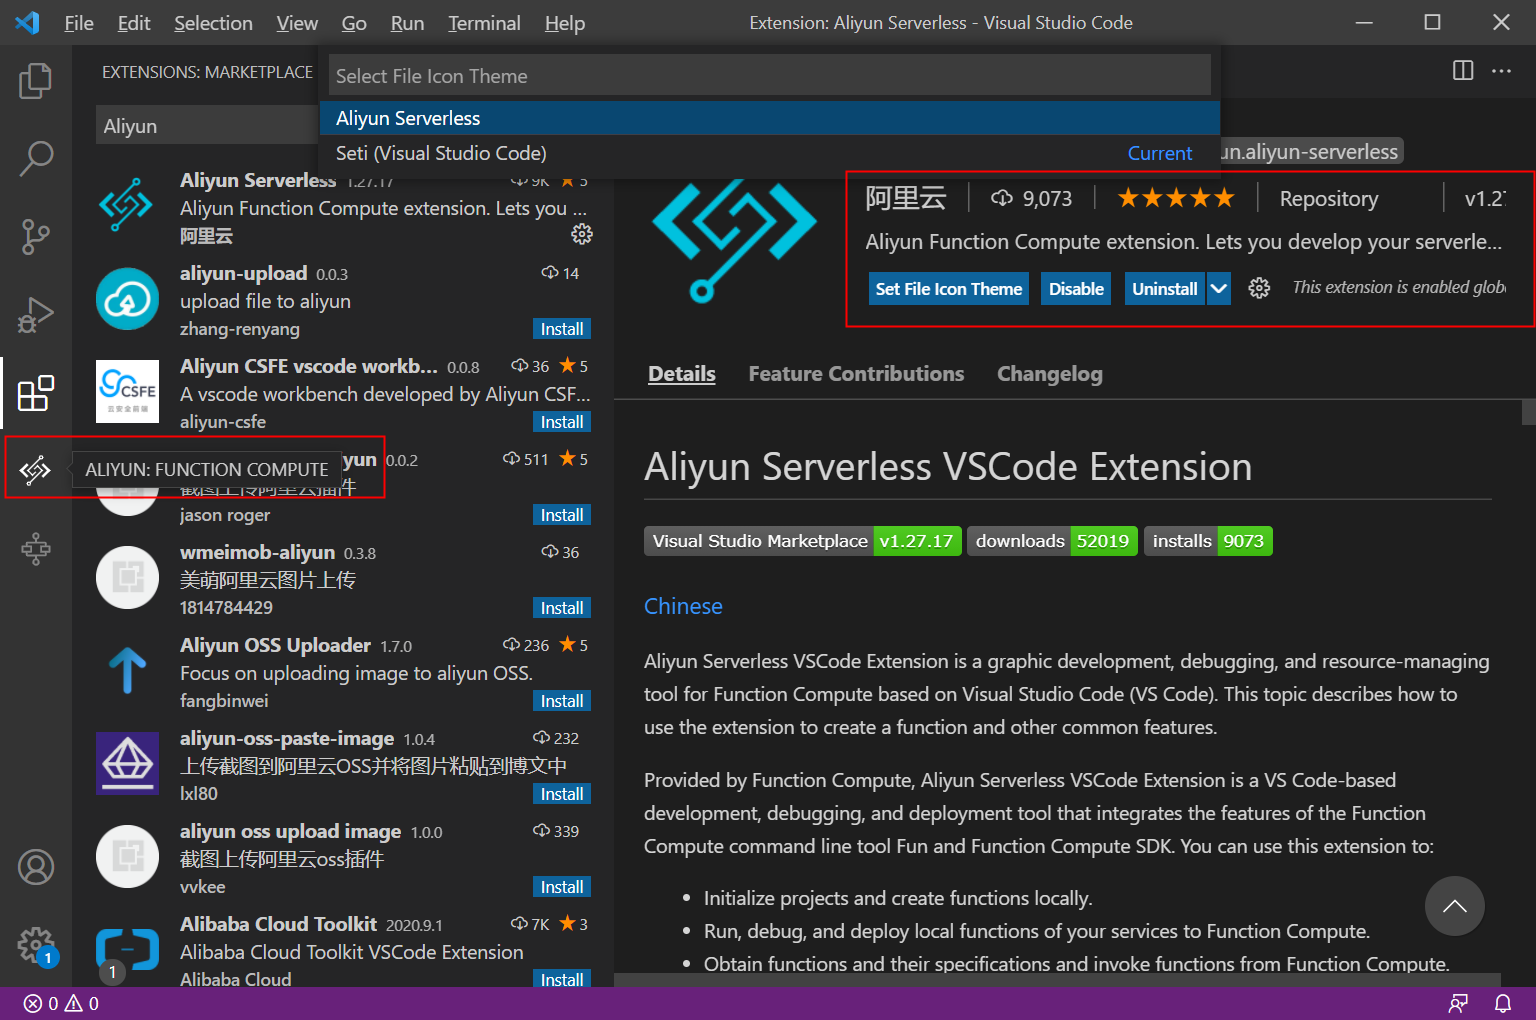Install aliyun oss upload image extension

[x=562, y=887]
